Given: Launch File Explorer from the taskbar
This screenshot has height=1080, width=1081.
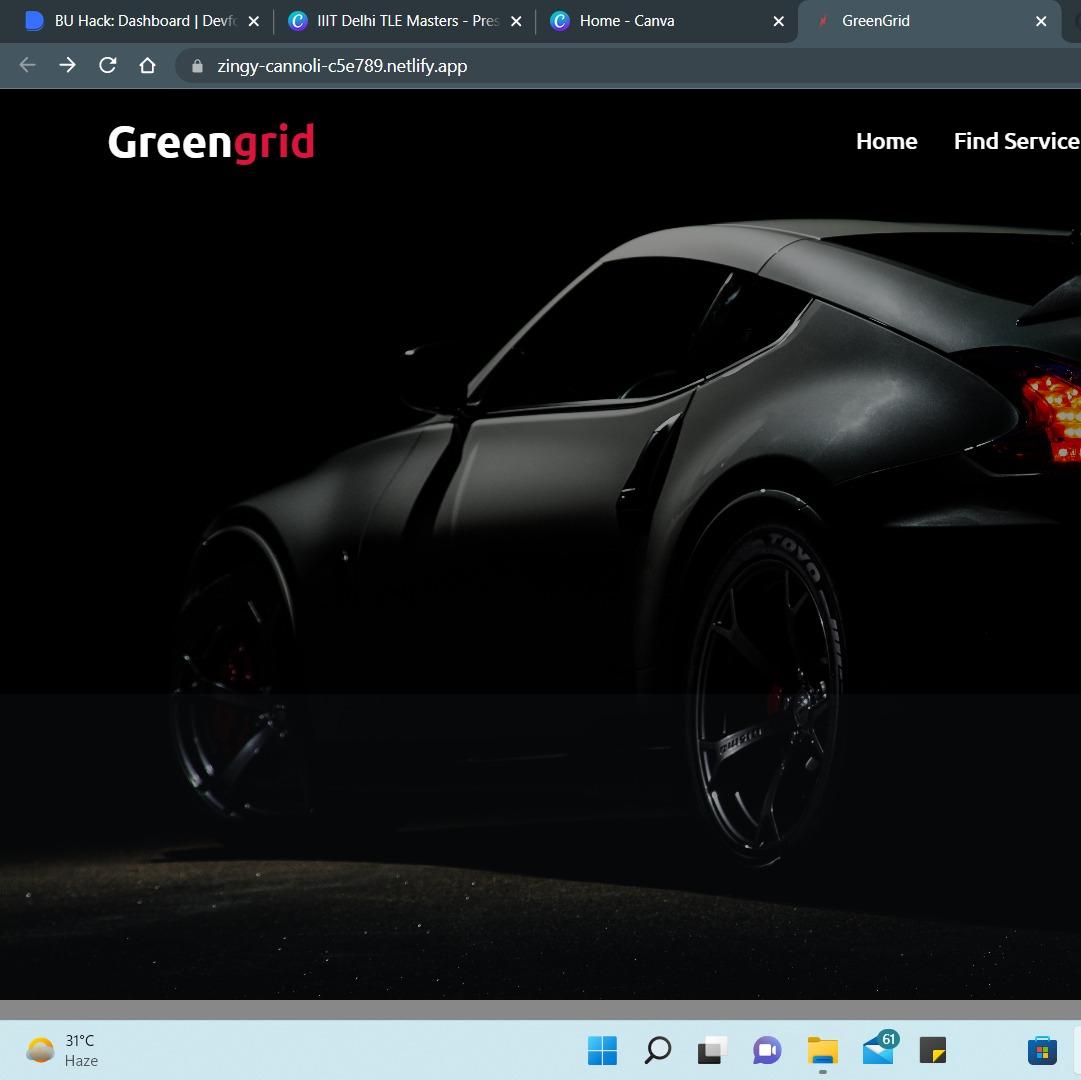Looking at the screenshot, I should [x=822, y=1050].
